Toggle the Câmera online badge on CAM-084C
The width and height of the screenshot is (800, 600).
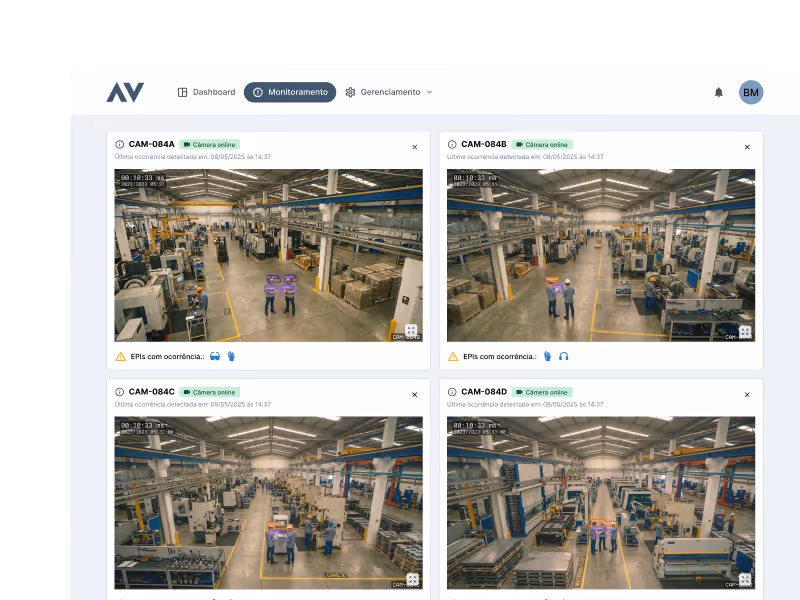pos(208,392)
